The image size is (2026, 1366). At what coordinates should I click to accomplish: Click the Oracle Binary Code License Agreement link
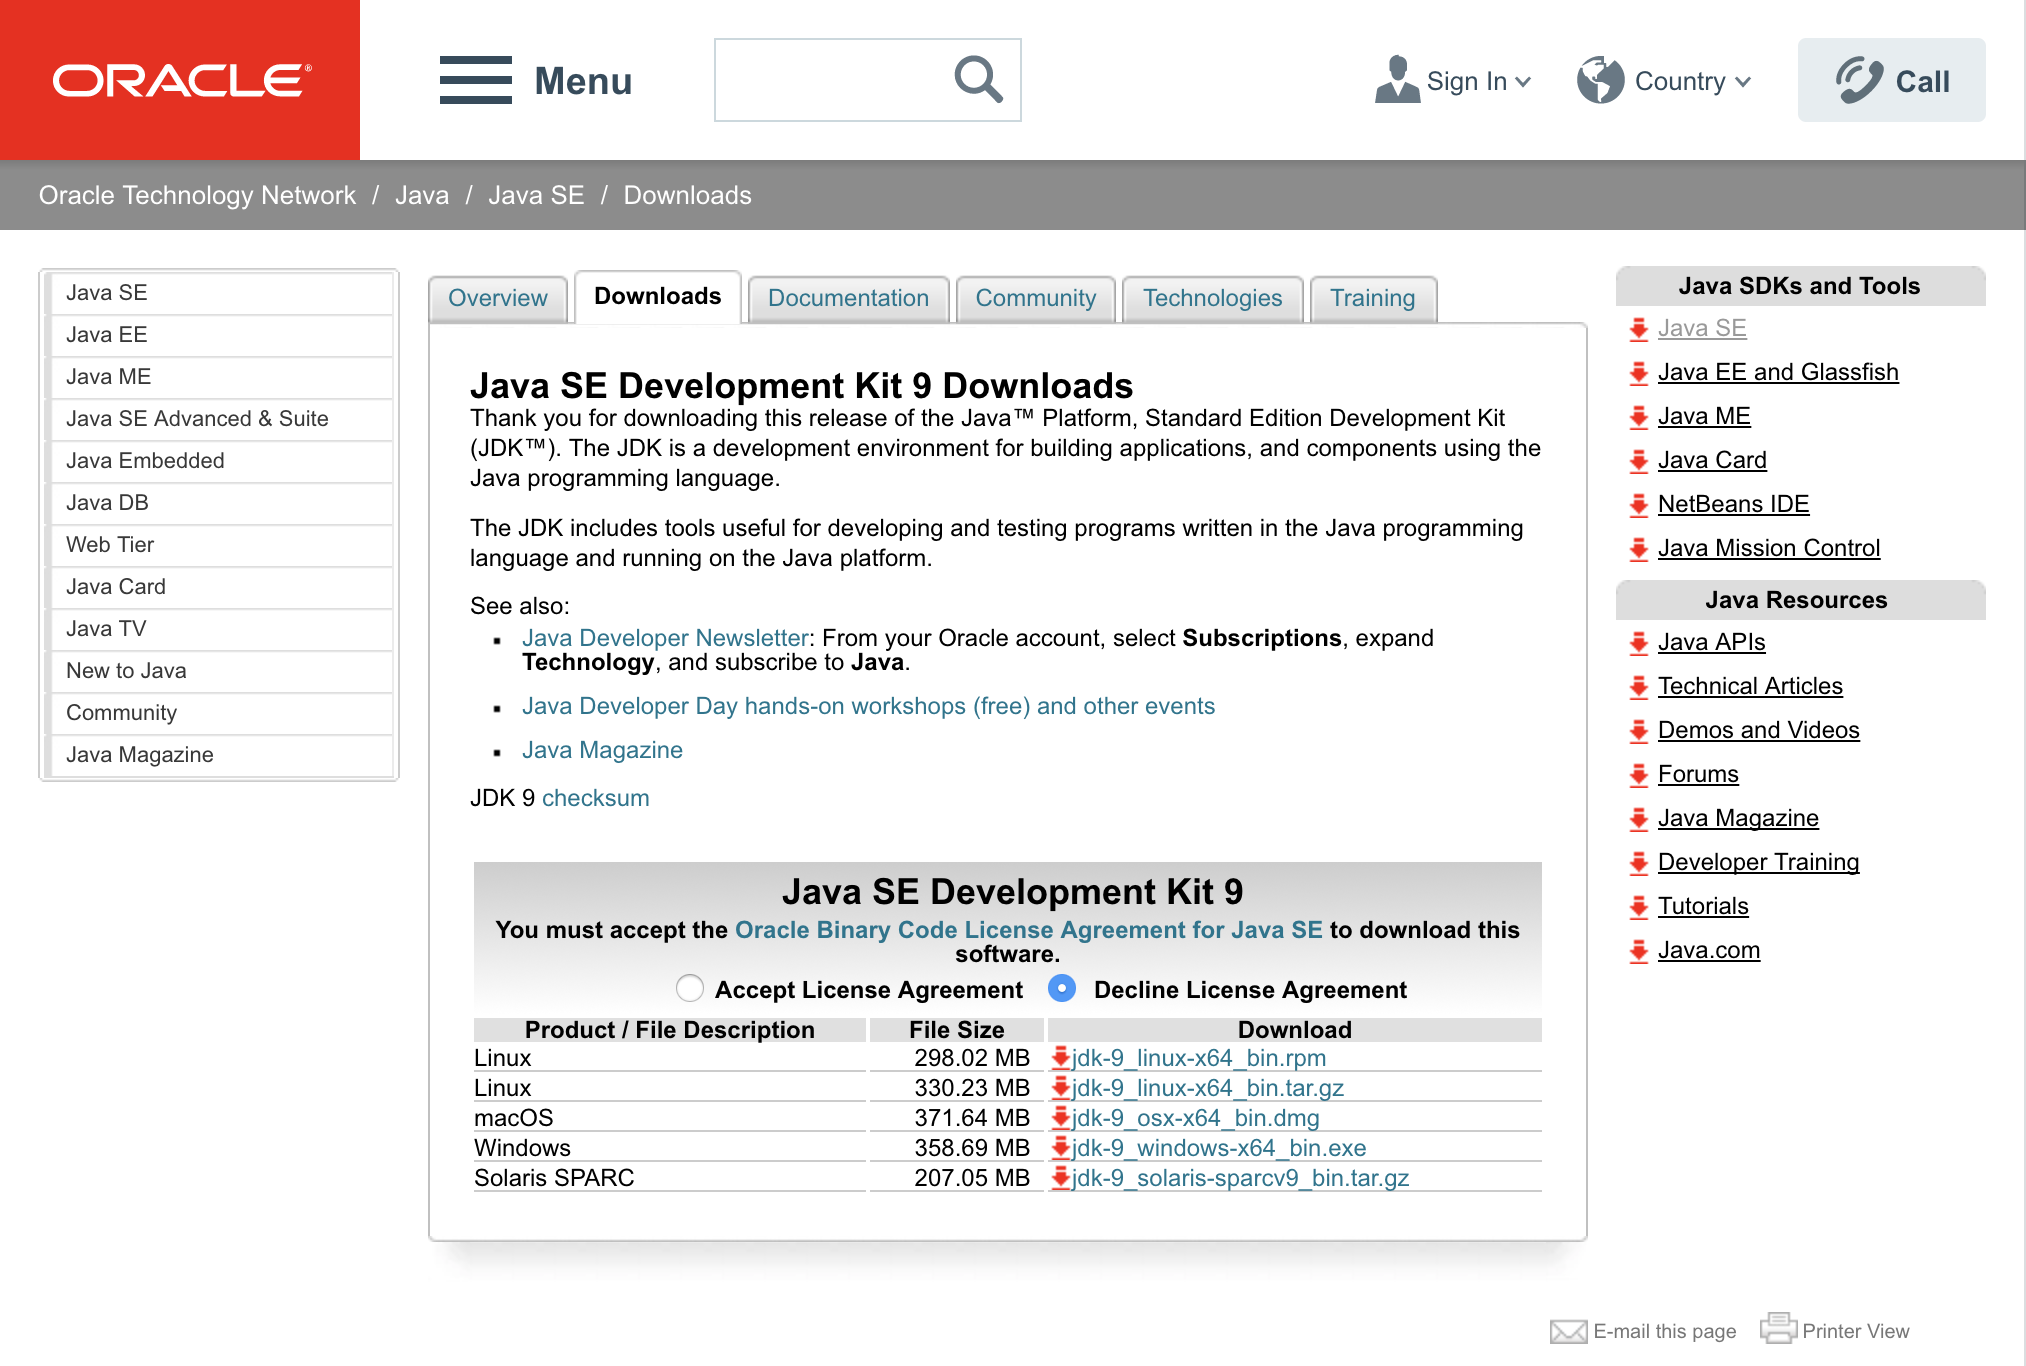pos(1029,928)
